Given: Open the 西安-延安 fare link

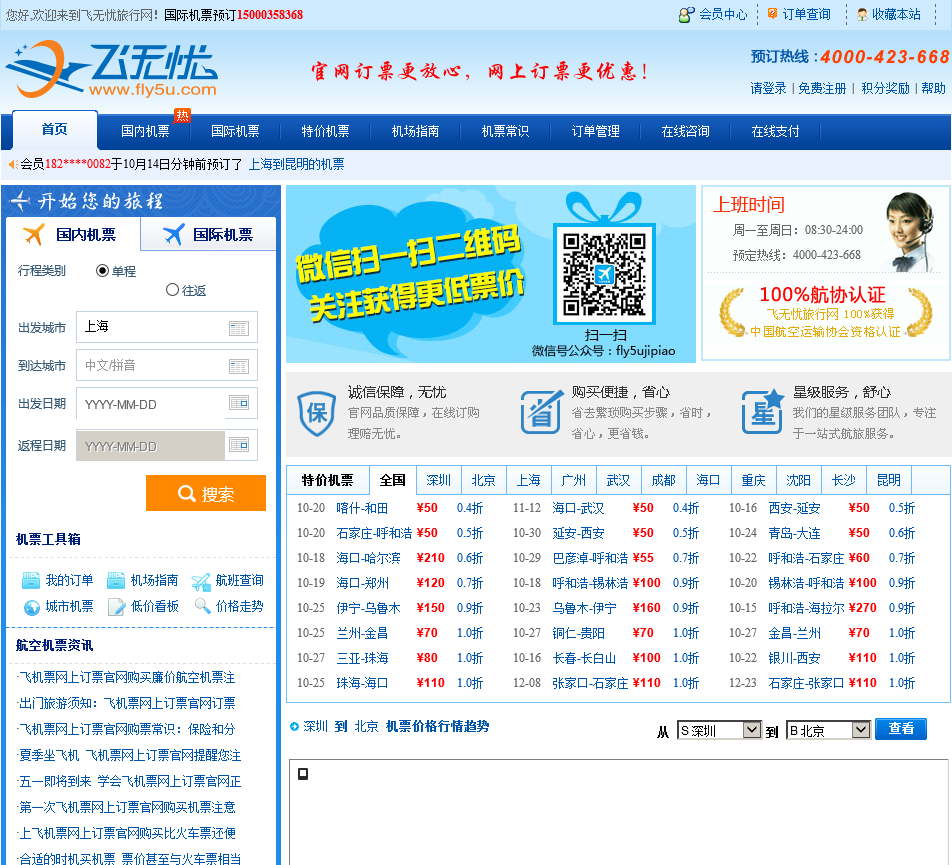Looking at the screenshot, I should [x=794, y=508].
